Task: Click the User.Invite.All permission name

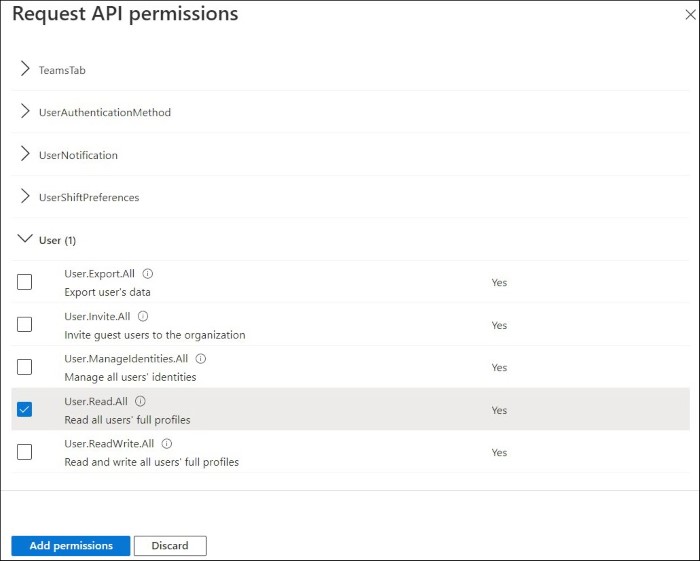Action: 97,316
